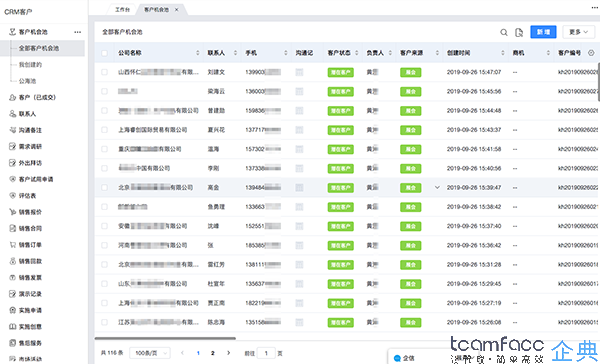Go to page 2 in pagination
600x364 pixels.
pyautogui.click(x=213, y=353)
